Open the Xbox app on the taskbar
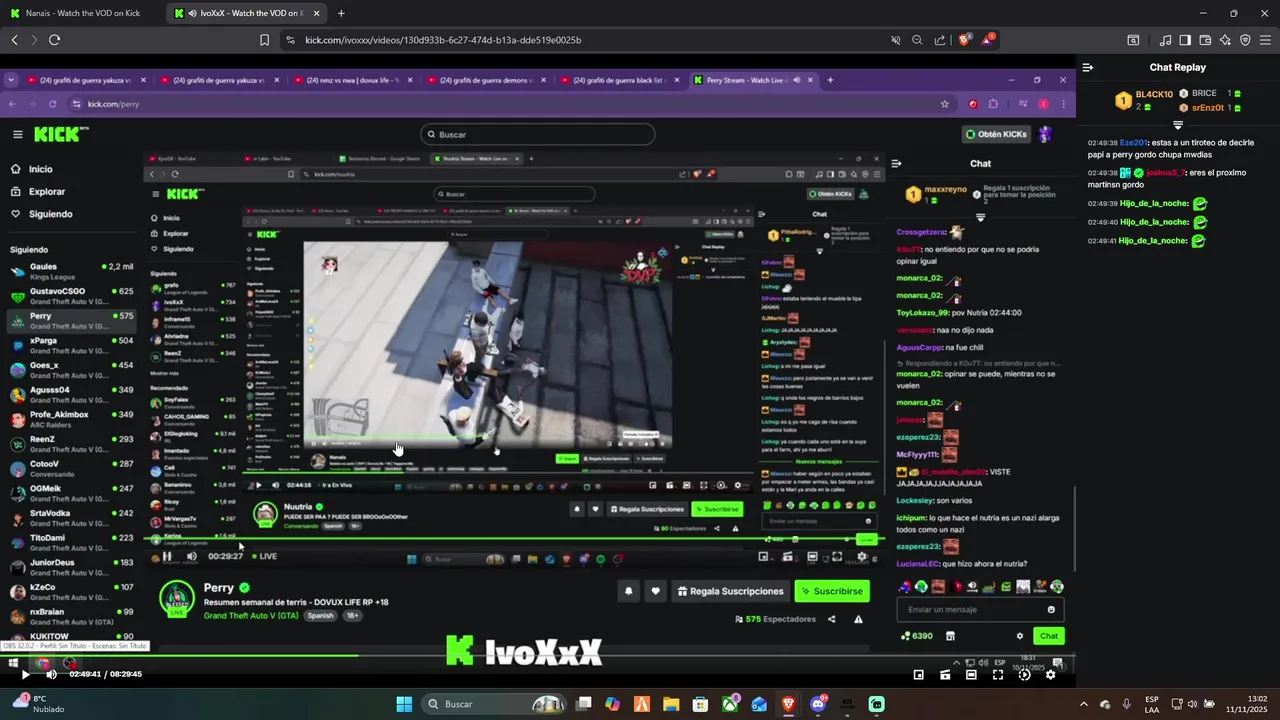The height and width of the screenshot is (720, 1280). (x=731, y=704)
